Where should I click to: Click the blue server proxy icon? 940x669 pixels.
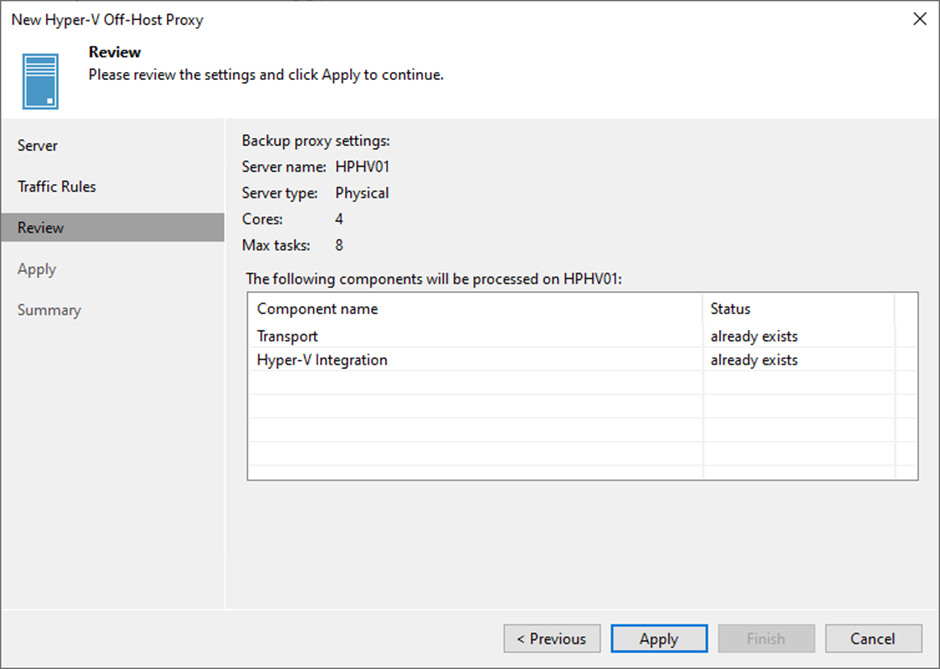40,82
